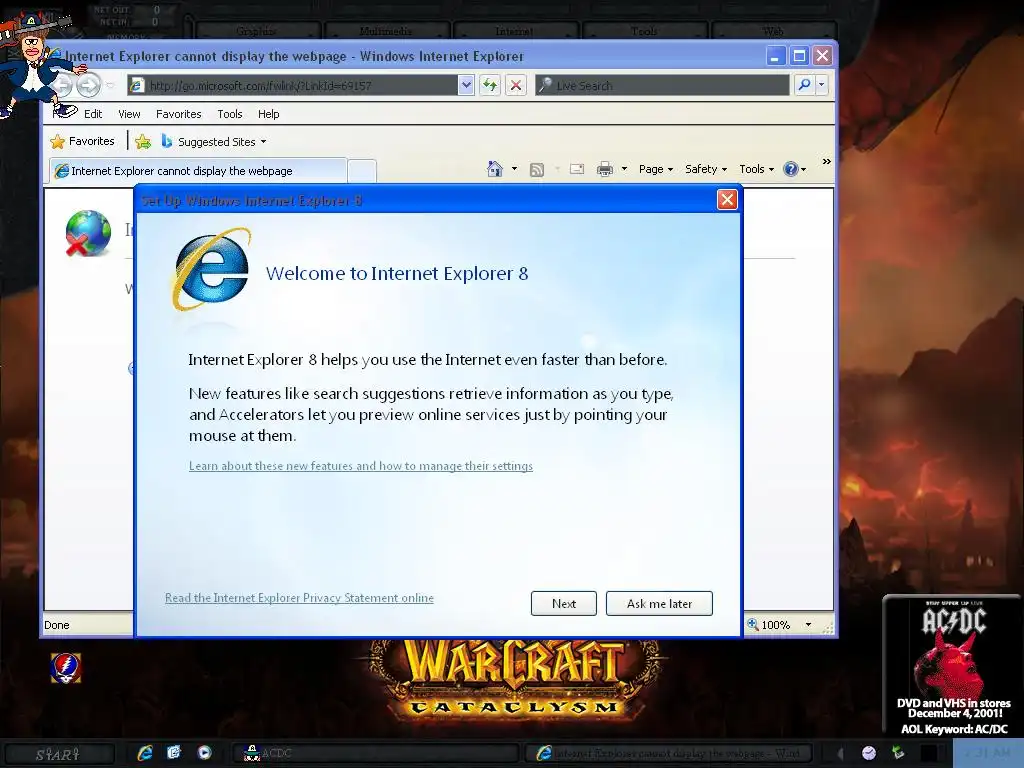Open the Safety dropdown menu
Viewport: 1024px width, 768px height.
[x=706, y=169]
